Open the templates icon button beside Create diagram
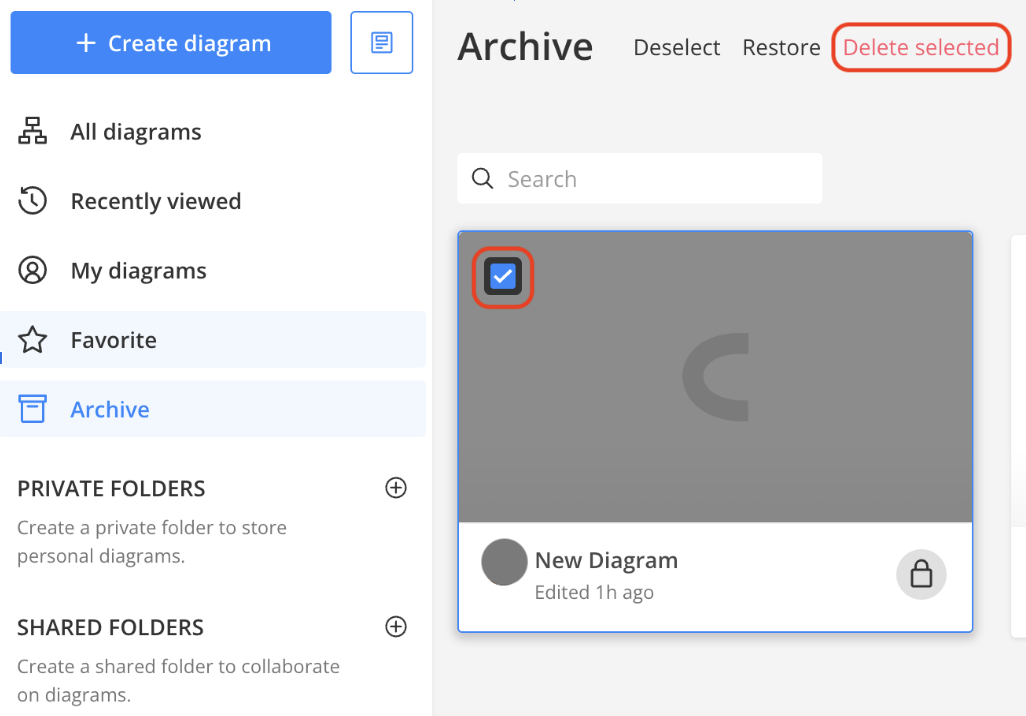This screenshot has width=1026, height=716. coord(381,43)
